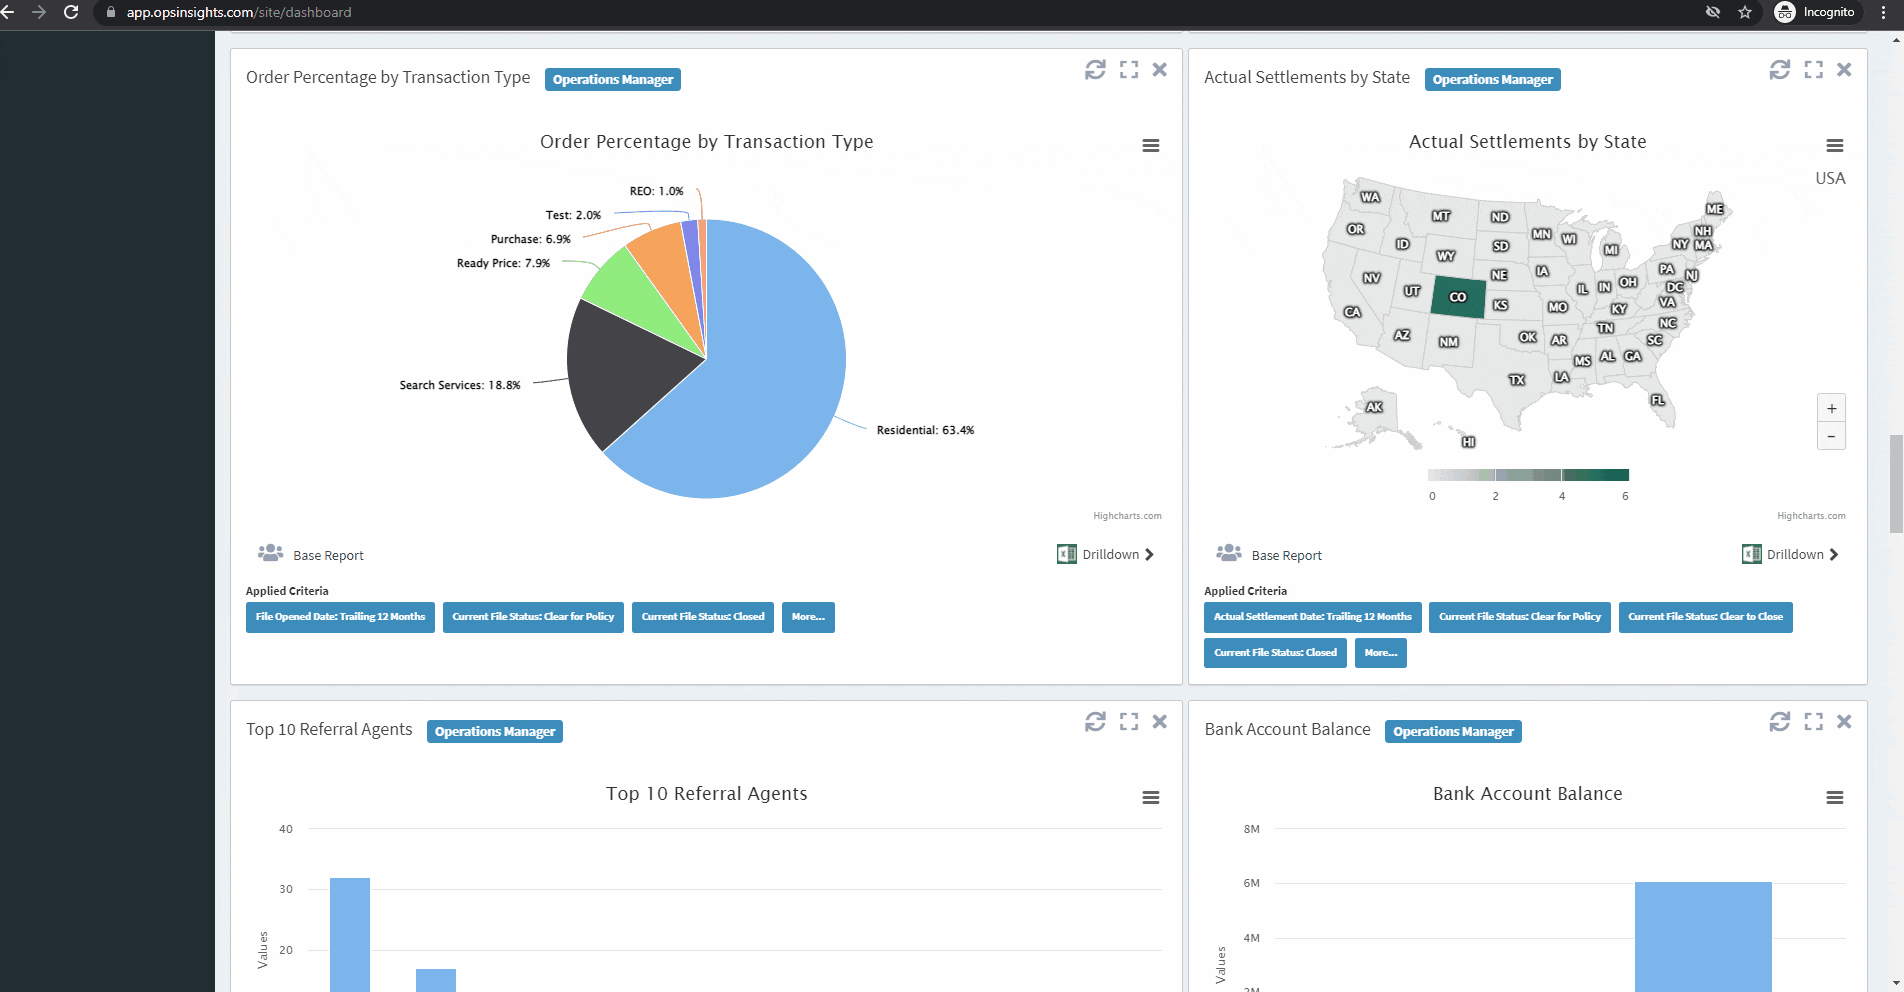Open the Top 10 Referral Agents chart menu
The width and height of the screenshot is (1904, 992).
tap(1150, 797)
